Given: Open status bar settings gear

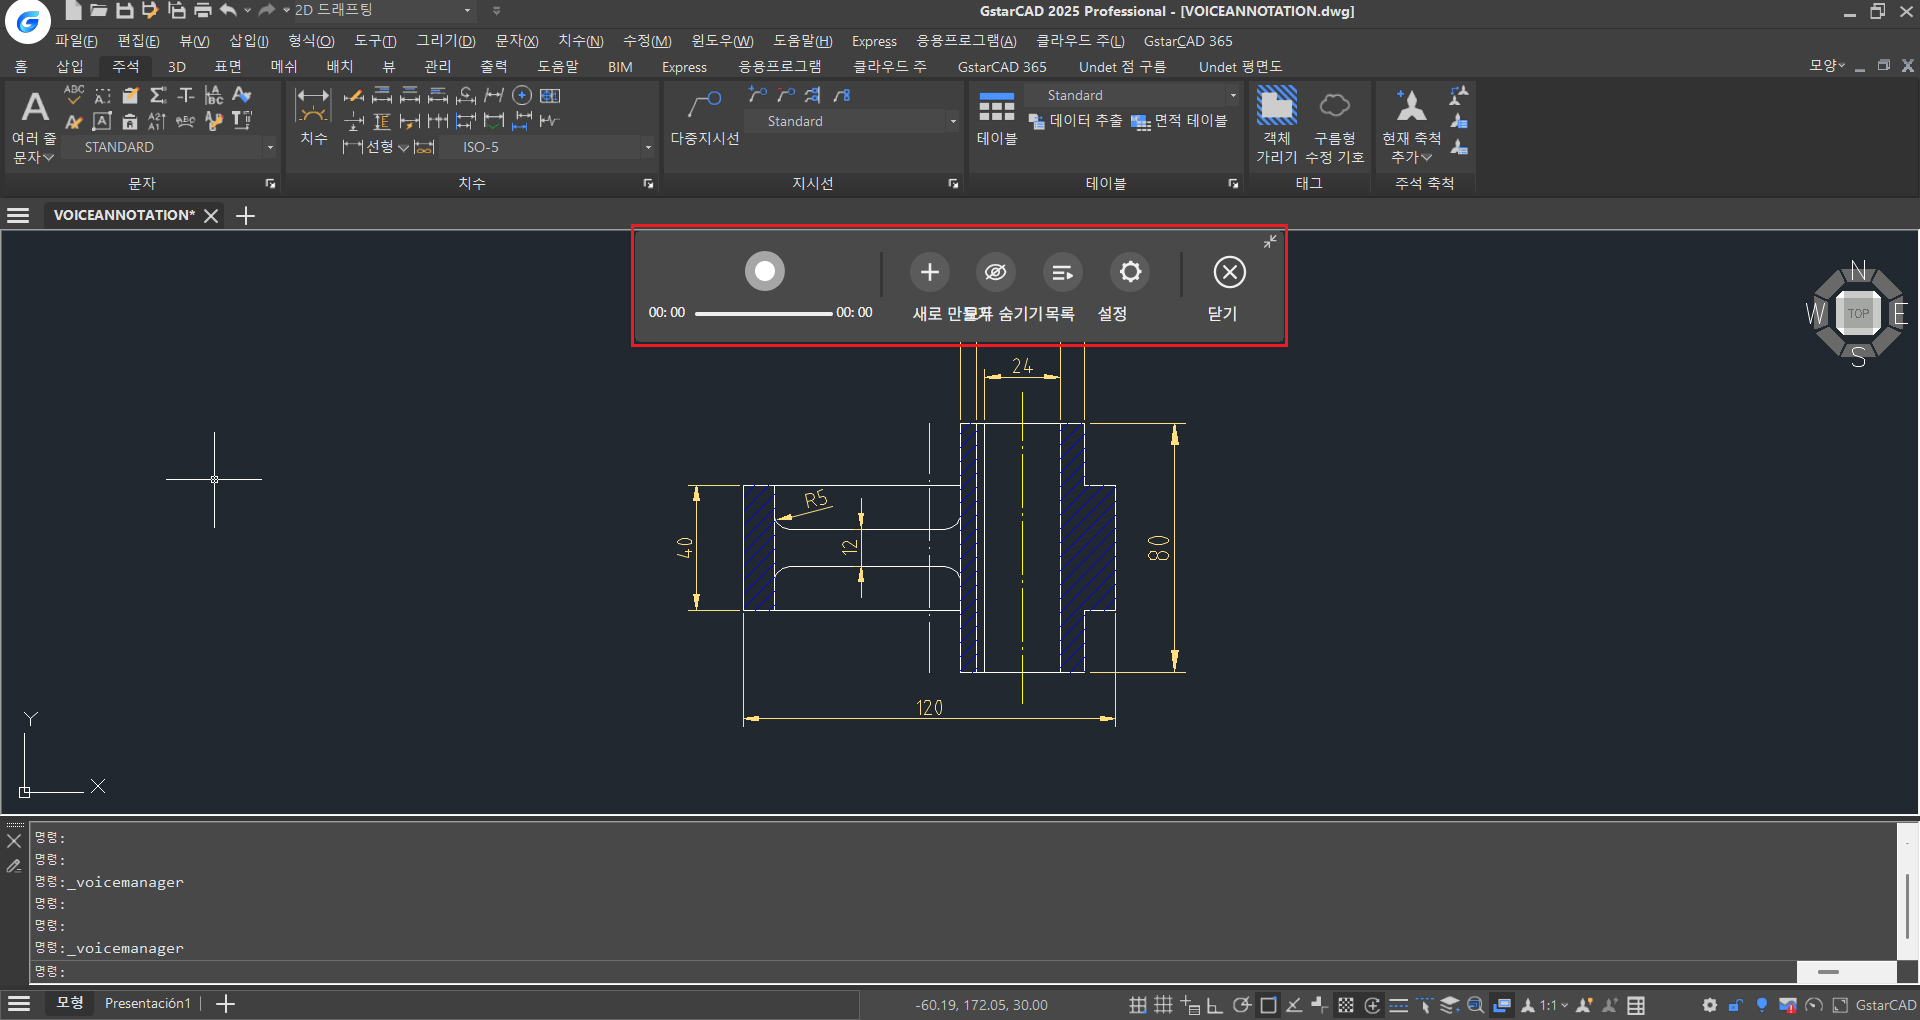Looking at the screenshot, I should point(1710,1005).
